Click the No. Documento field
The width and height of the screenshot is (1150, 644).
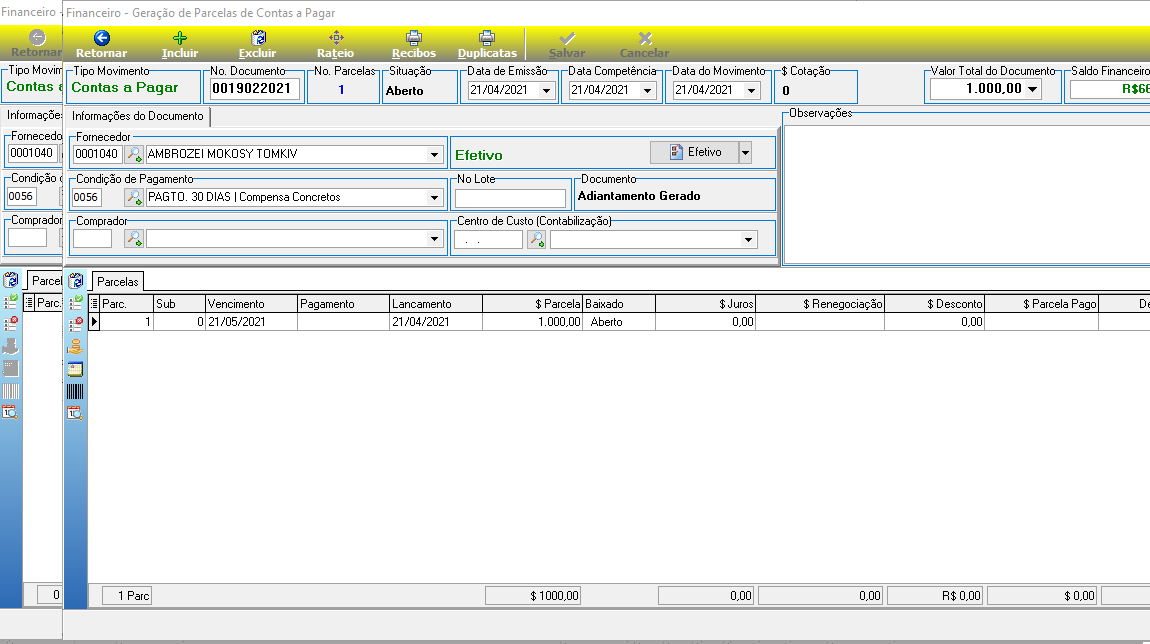254,89
